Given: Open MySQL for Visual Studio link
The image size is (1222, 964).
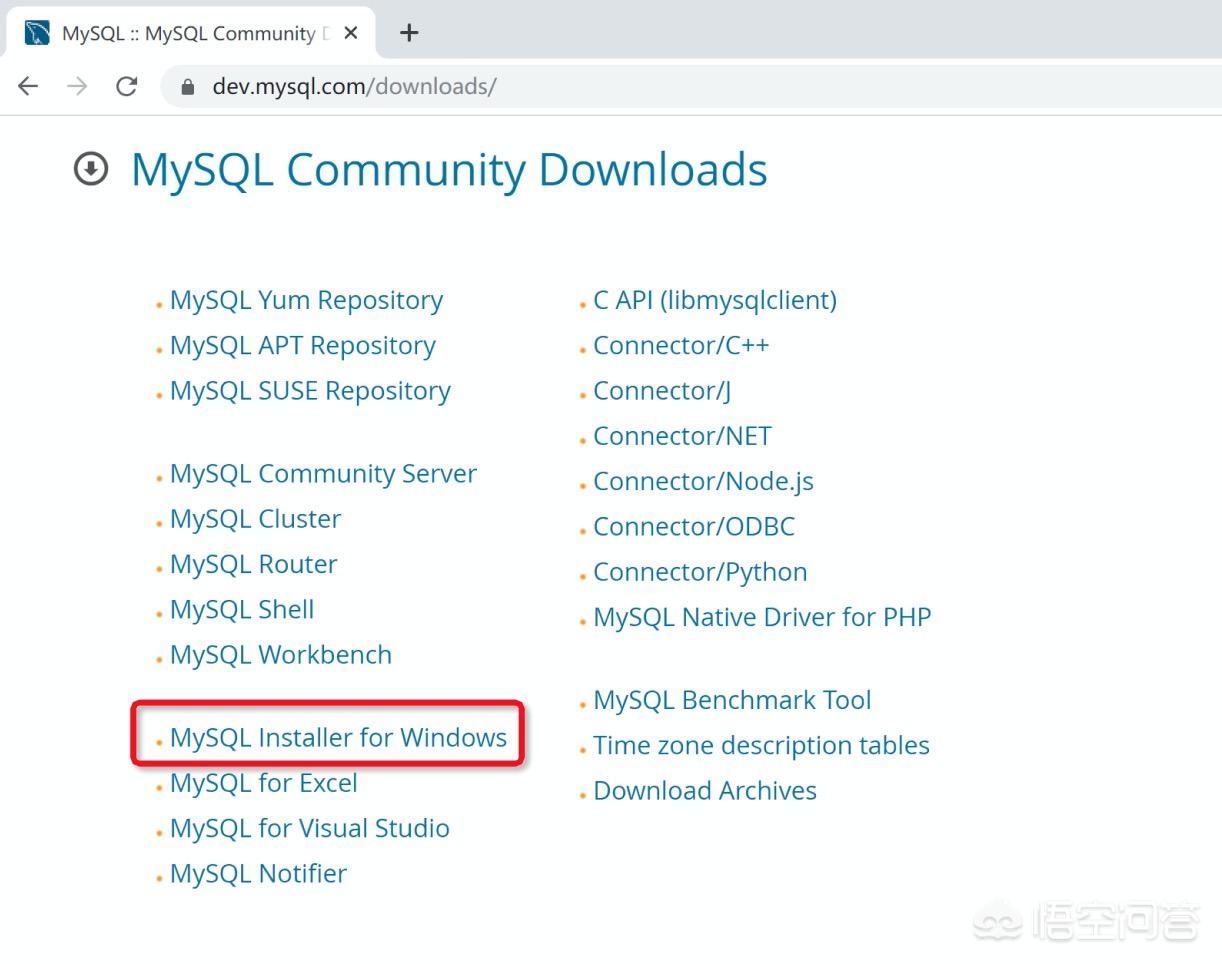Looking at the screenshot, I should 310,828.
